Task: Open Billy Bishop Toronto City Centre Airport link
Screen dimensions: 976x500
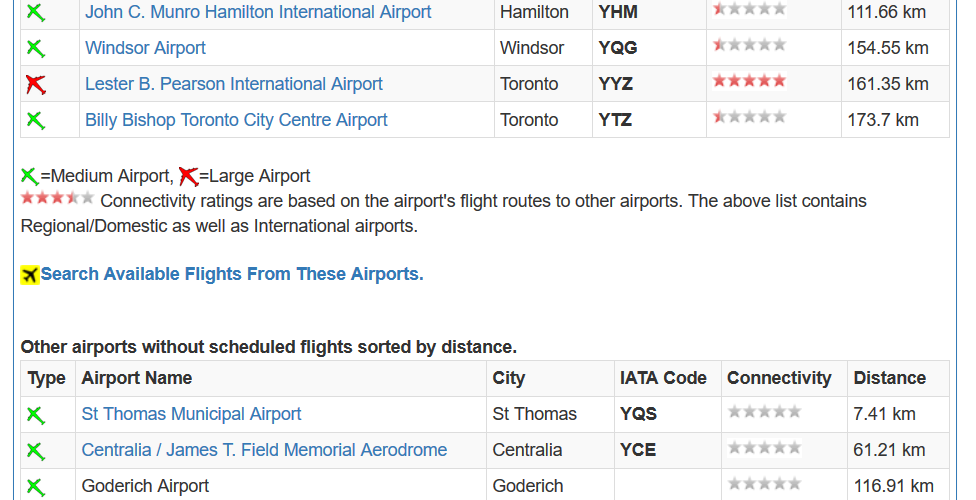Action: [236, 120]
